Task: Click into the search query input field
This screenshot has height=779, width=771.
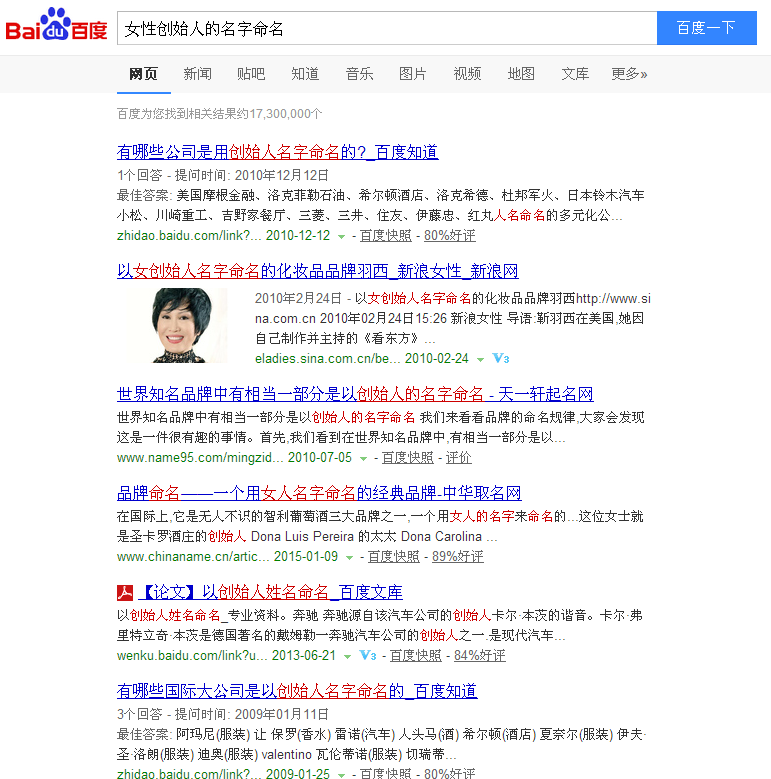Action: click(x=387, y=28)
